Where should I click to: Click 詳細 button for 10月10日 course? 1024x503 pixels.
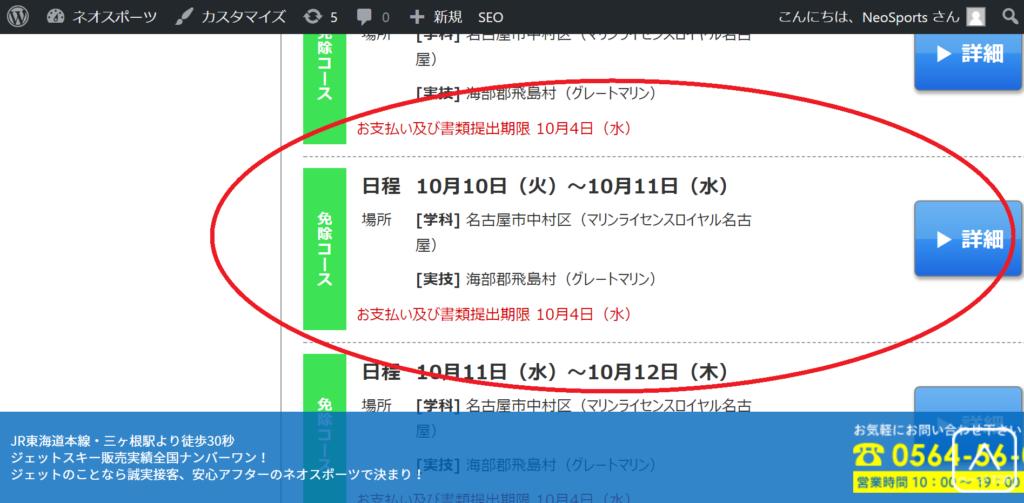[968, 238]
